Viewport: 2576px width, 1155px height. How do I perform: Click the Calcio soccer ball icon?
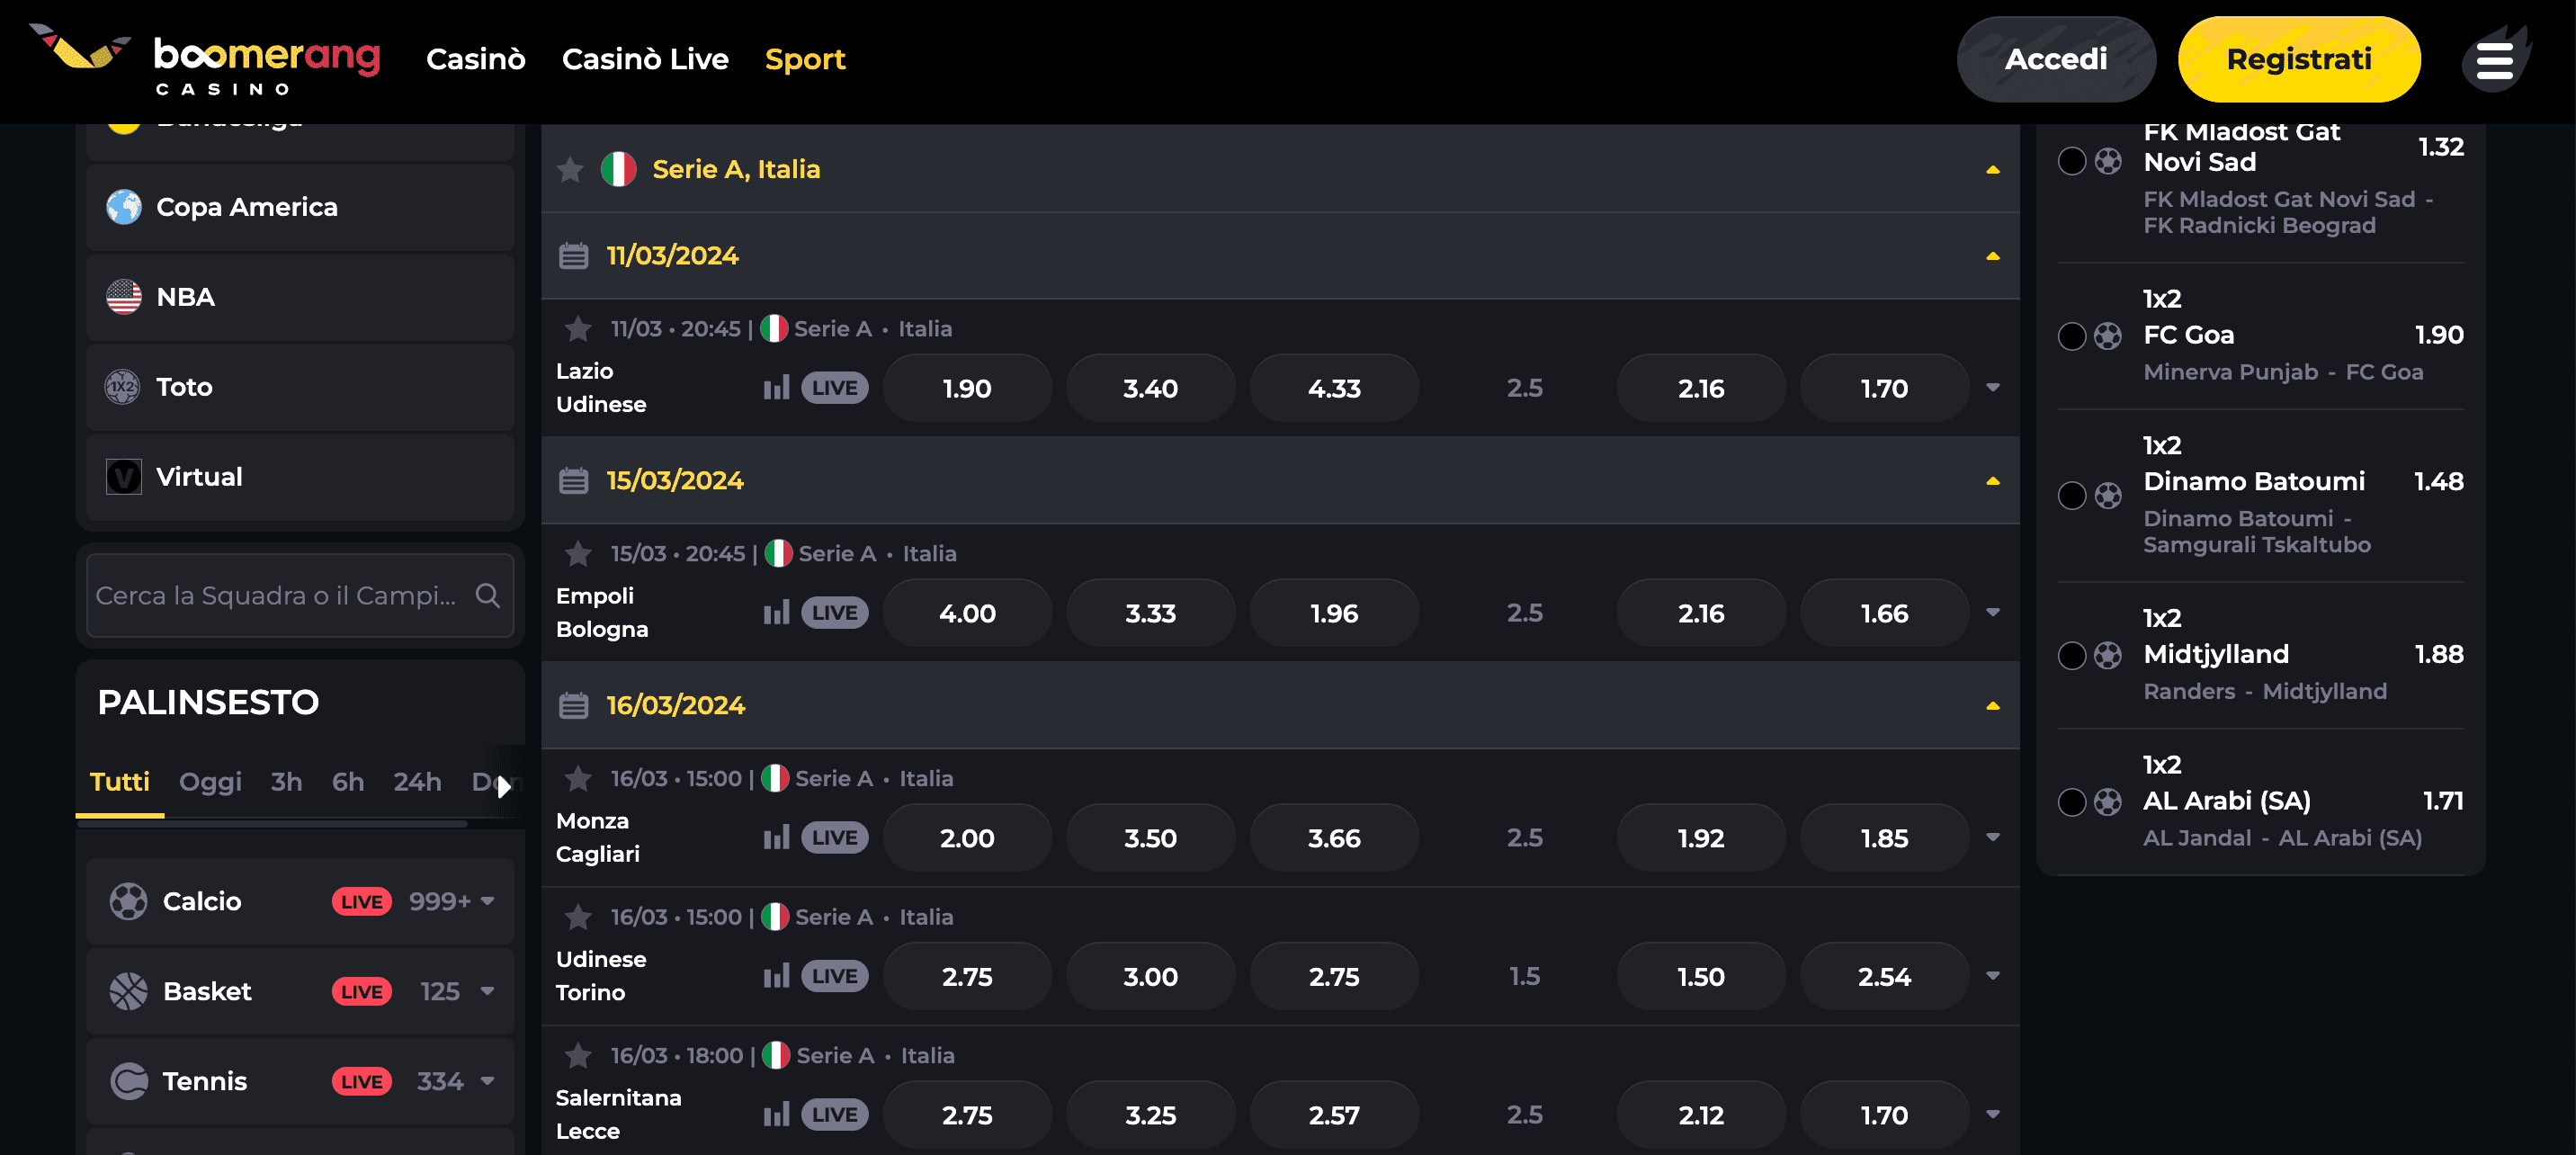click(x=127, y=901)
